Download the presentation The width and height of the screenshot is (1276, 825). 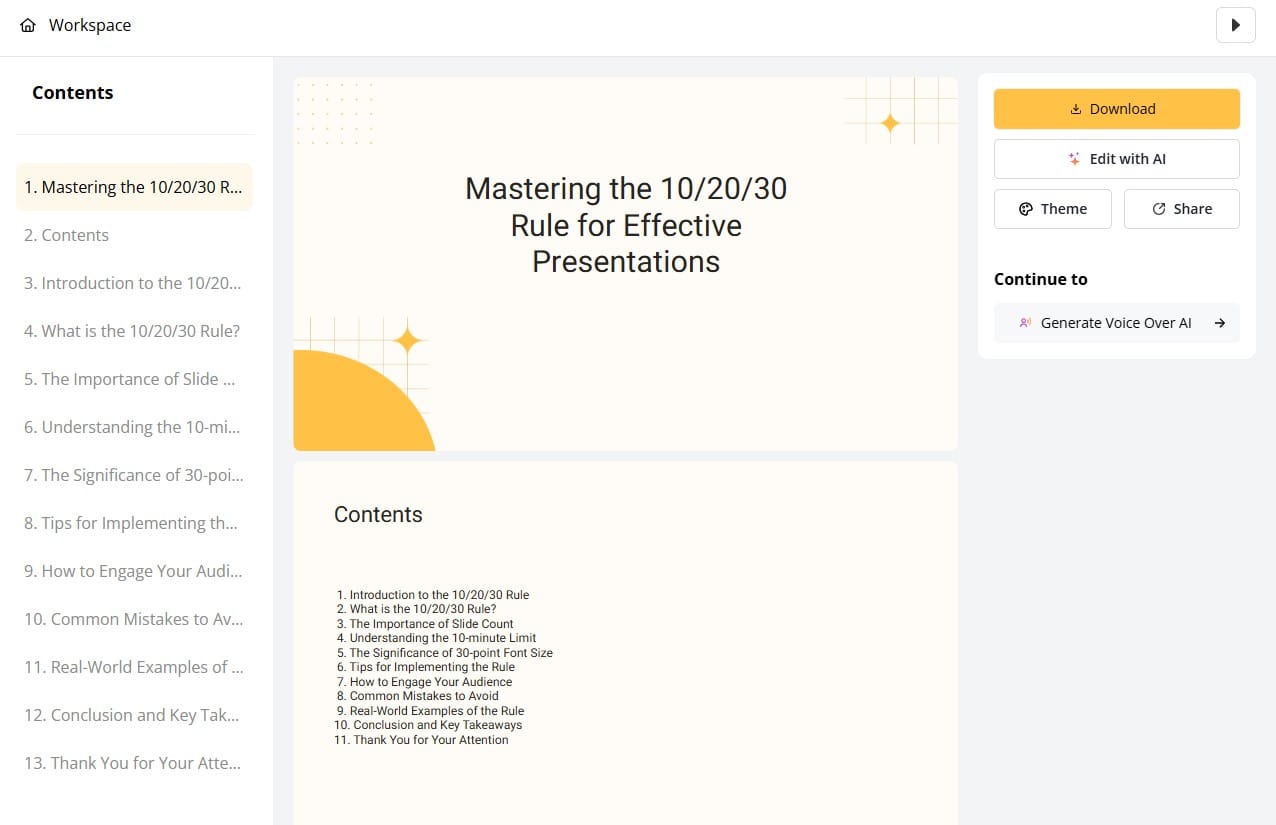coord(1116,109)
